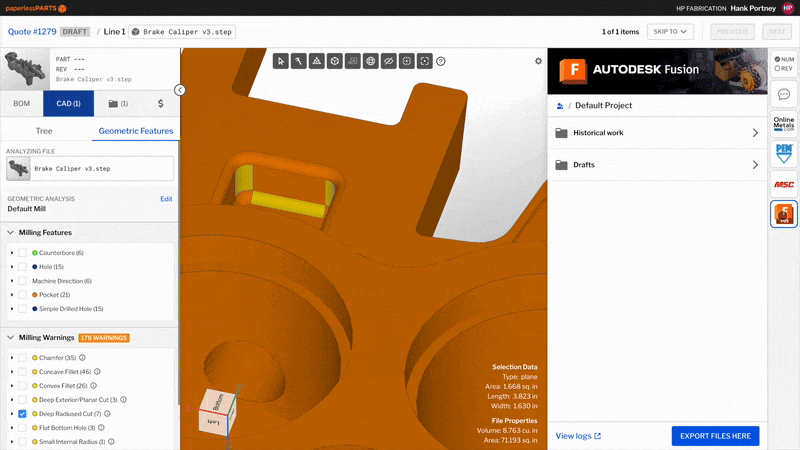The width and height of the screenshot is (800, 450).
Task: Click the part thumbnail at top left
Action: tap(25, 69)
